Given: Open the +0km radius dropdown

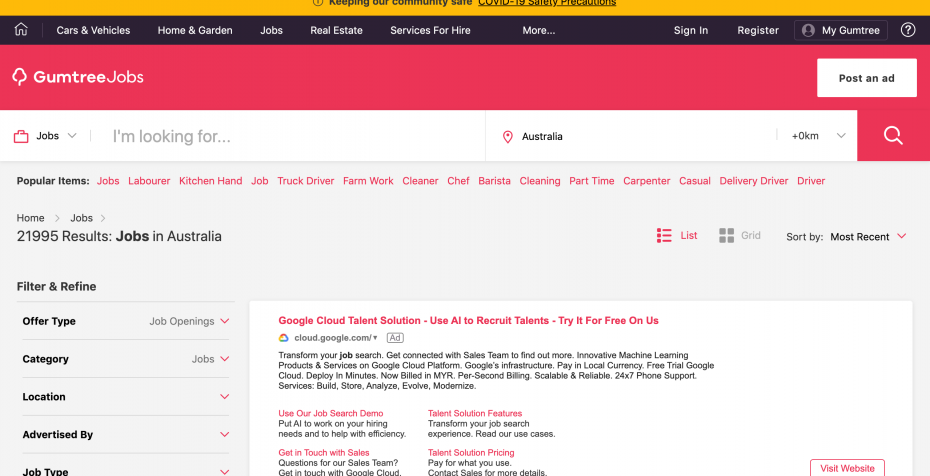Looking at the screenshot, I should (818, 136).
